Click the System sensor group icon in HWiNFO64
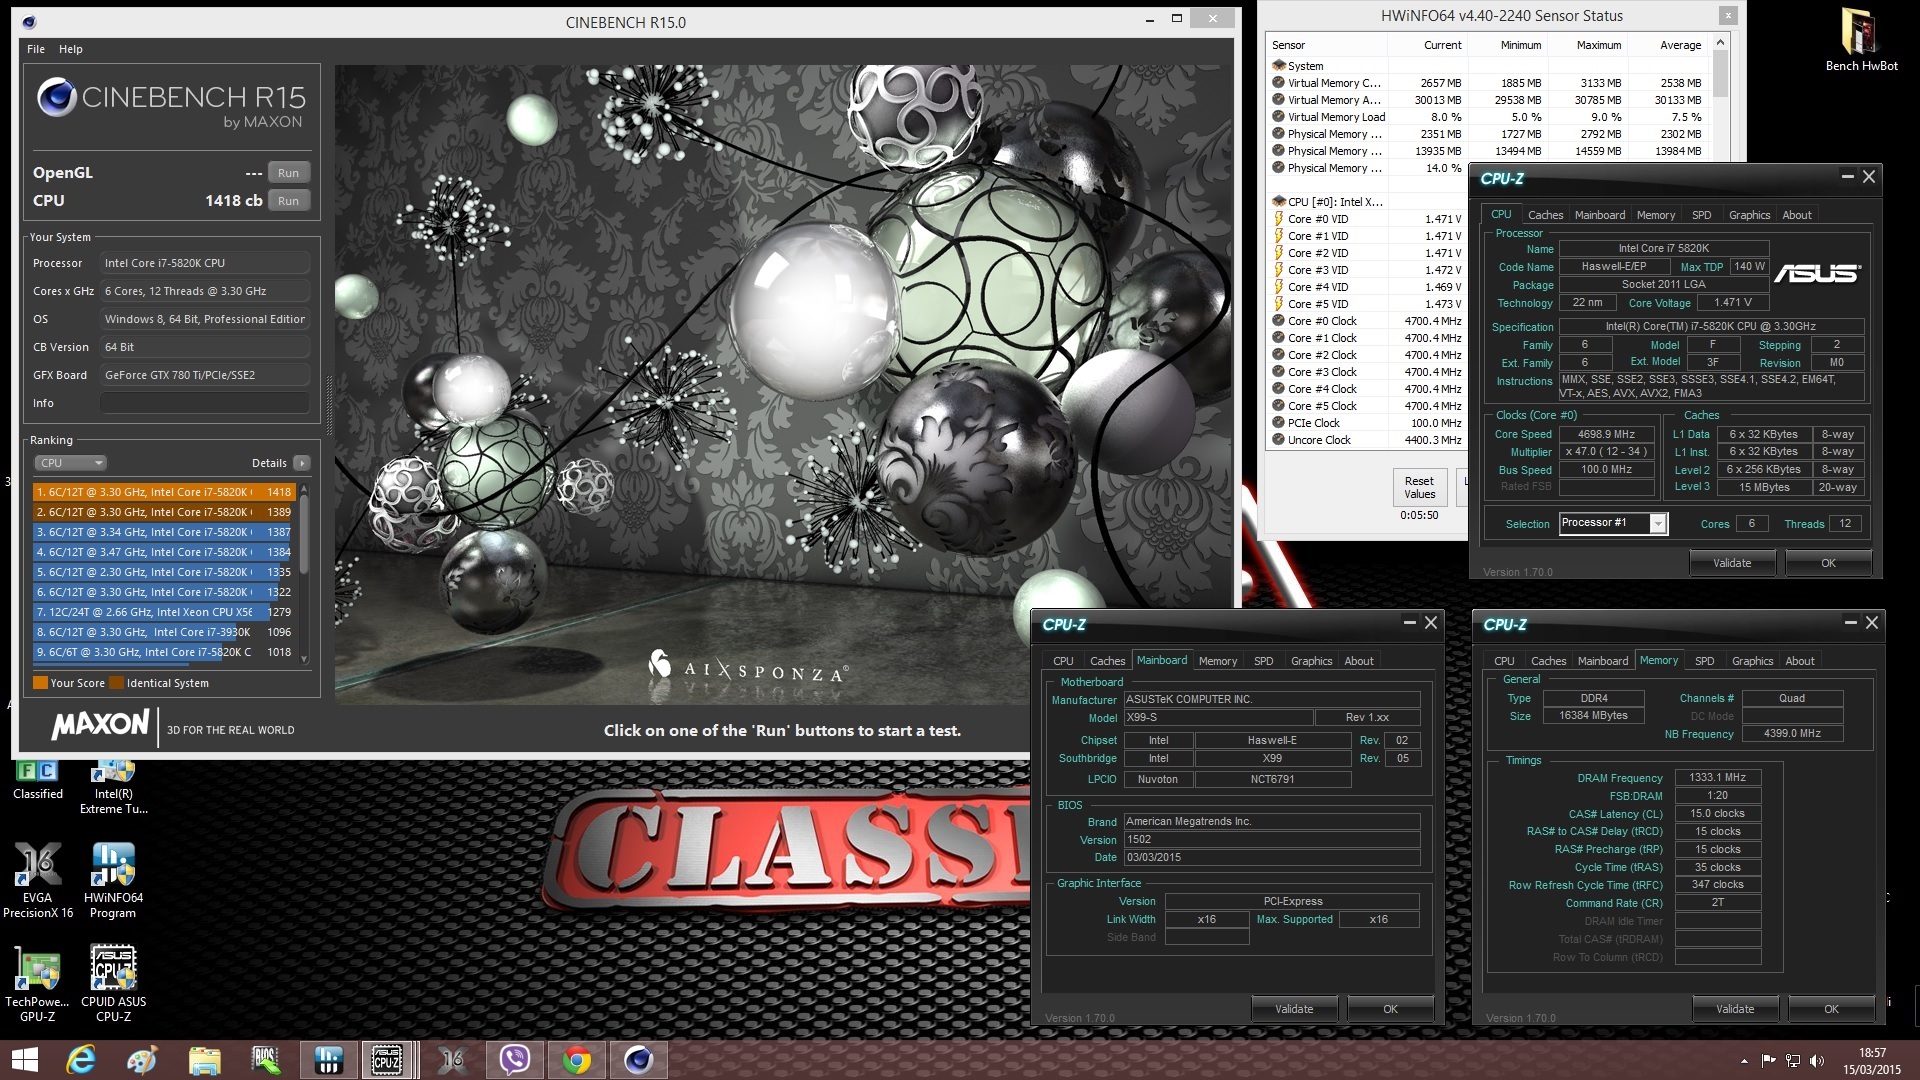Screen dimensions: 1920x1080 pyautogui.click(x=1279, y=66)
